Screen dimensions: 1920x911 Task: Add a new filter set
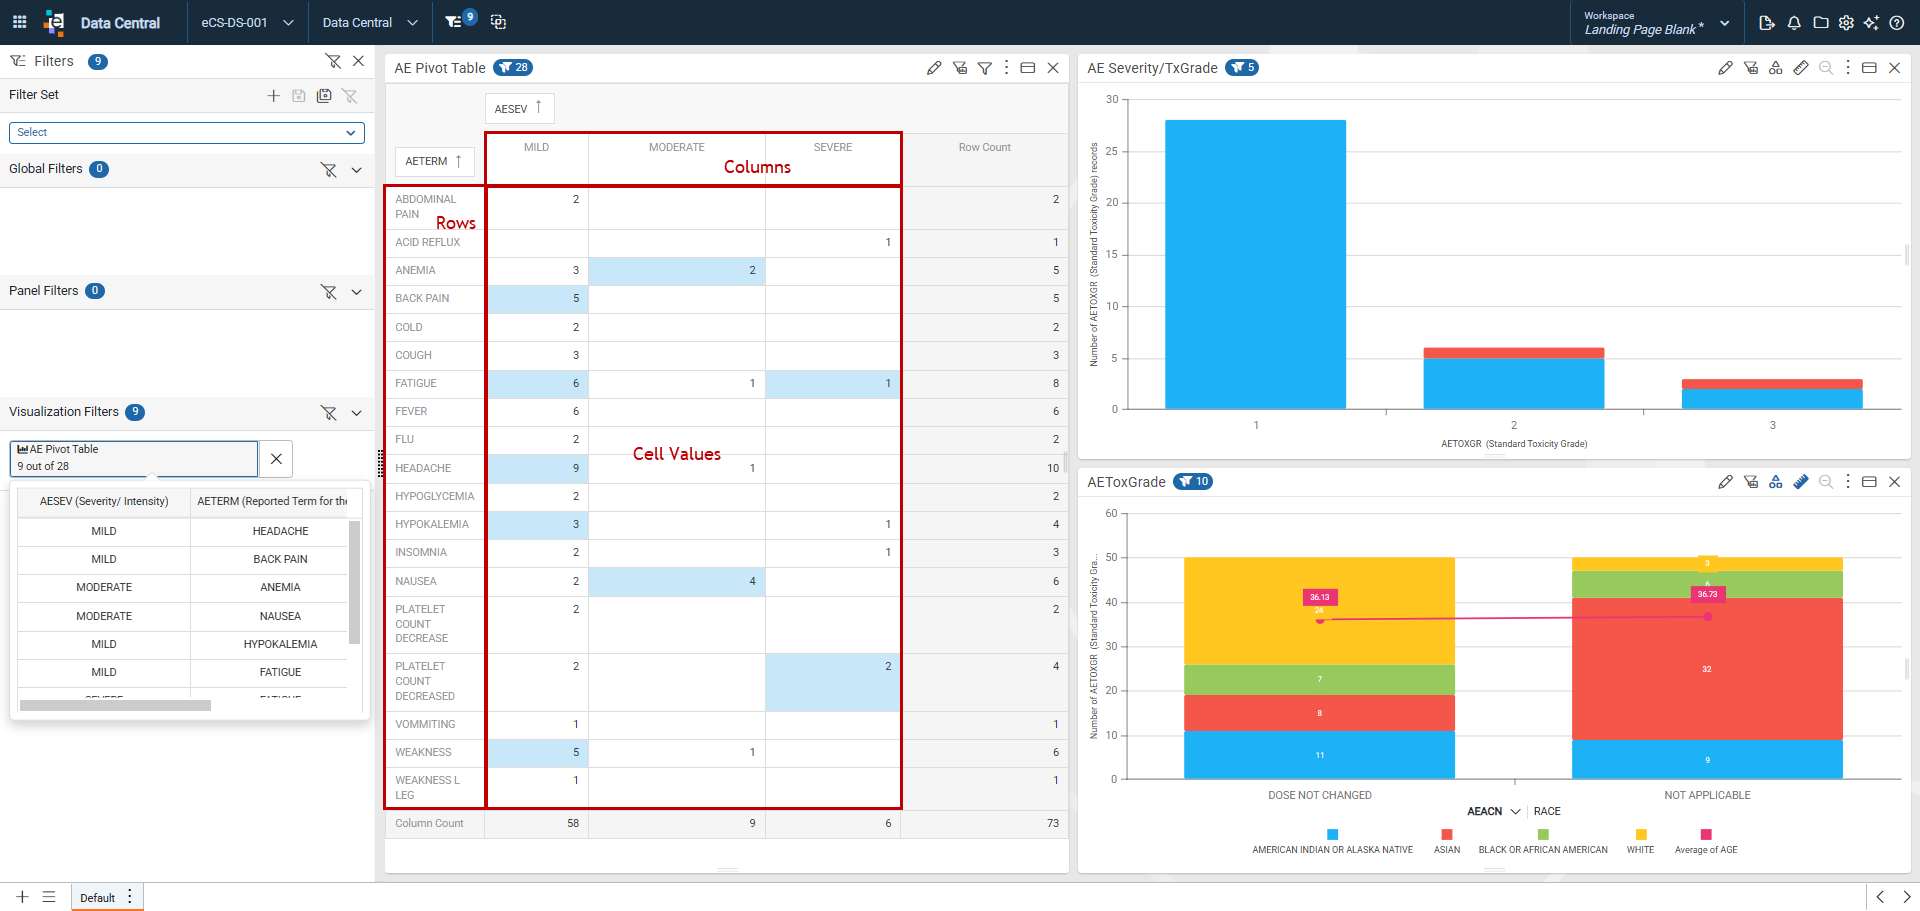273,95
